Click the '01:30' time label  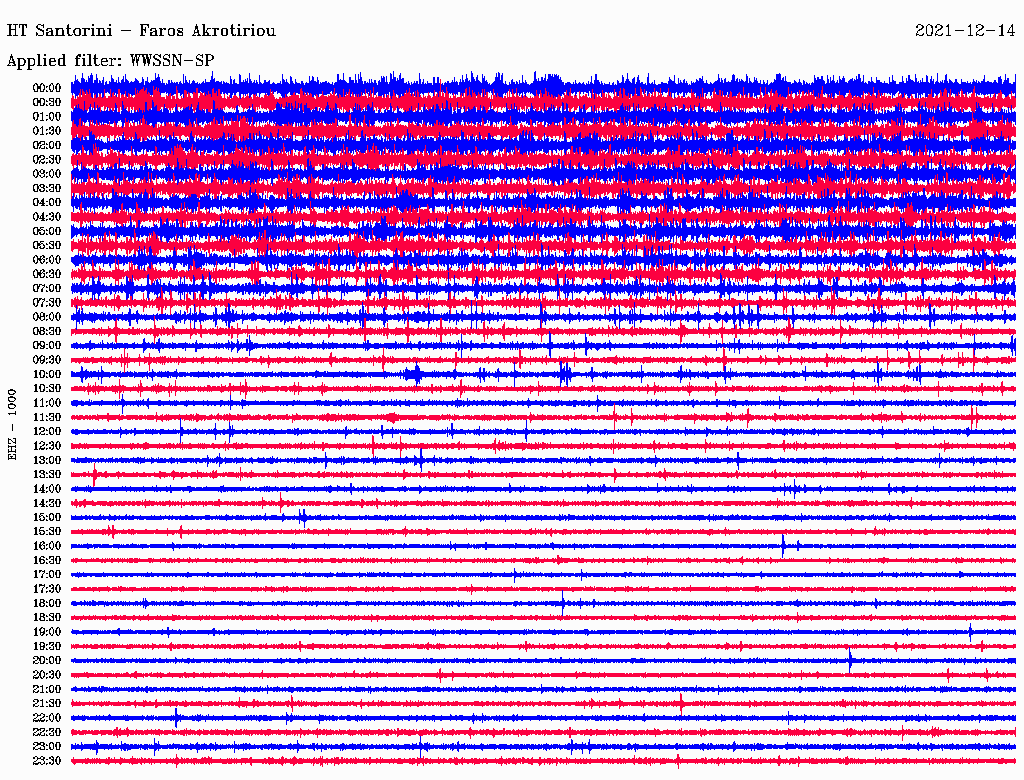click(47, 131)
